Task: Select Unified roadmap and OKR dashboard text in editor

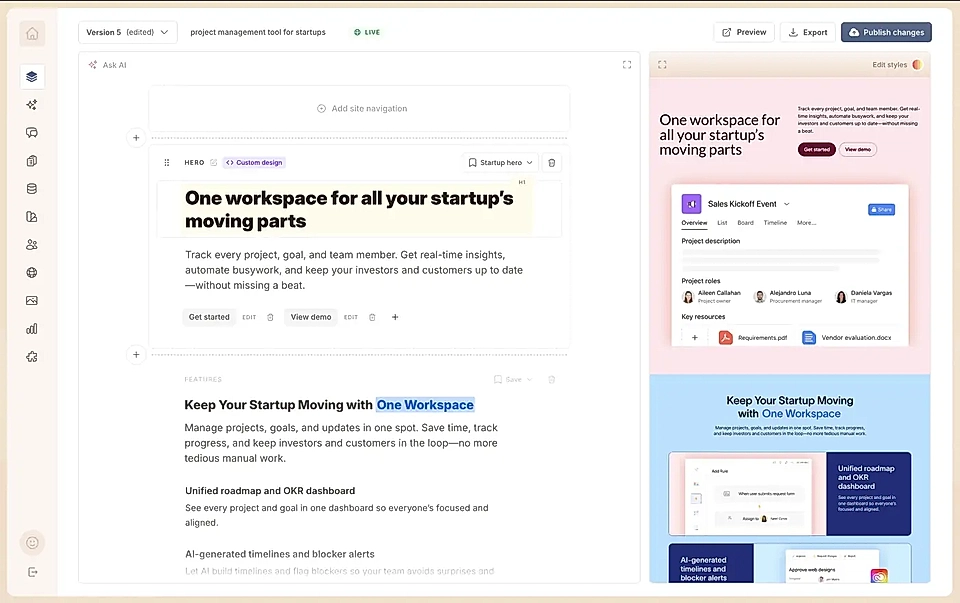Action: click(270, 491)
